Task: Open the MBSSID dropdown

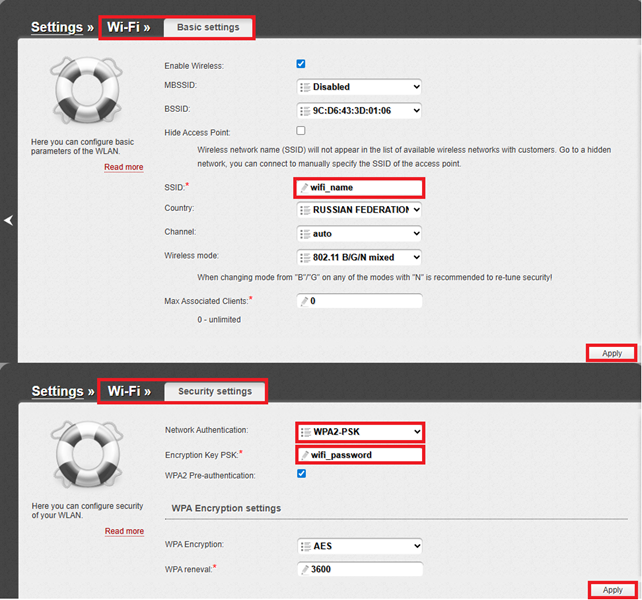Action: click(x=360, y=87)
